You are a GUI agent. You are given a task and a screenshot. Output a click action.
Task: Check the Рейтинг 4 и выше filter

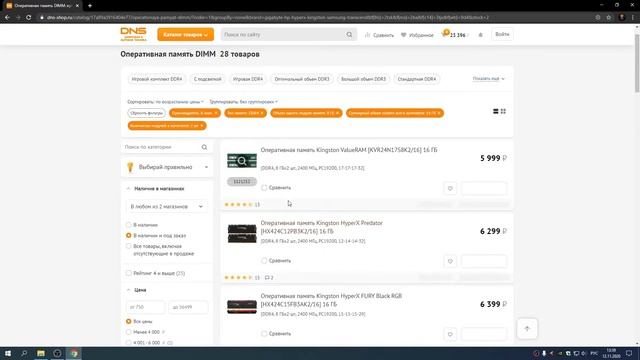tap(129, 273)
